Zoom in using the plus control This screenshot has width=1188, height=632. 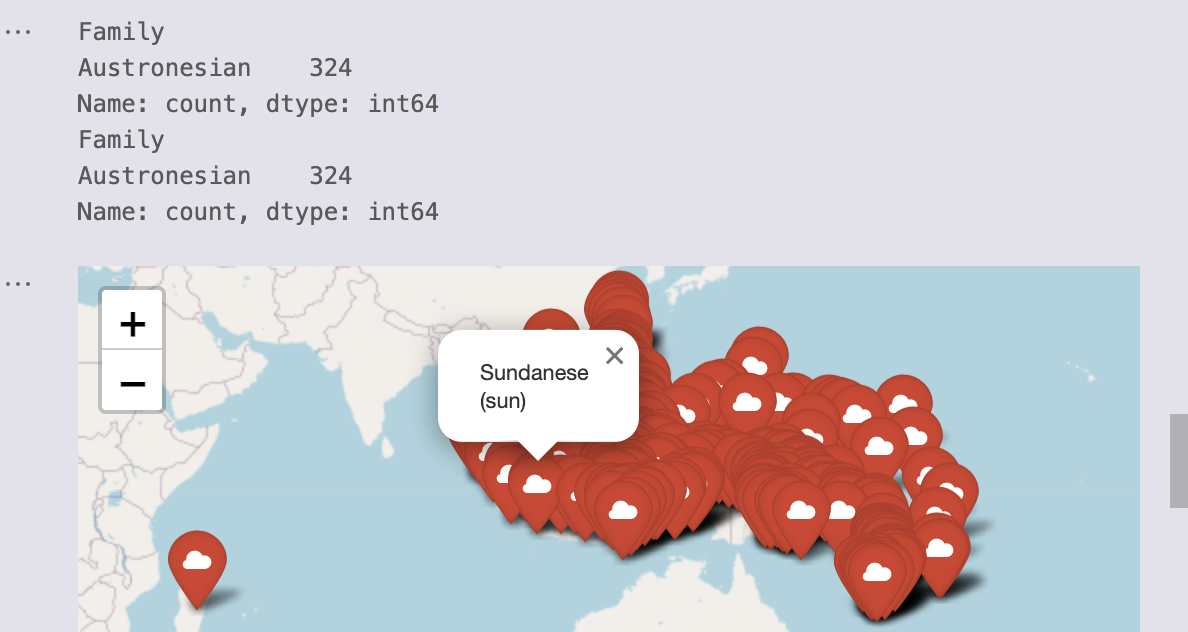pos(131,322)
